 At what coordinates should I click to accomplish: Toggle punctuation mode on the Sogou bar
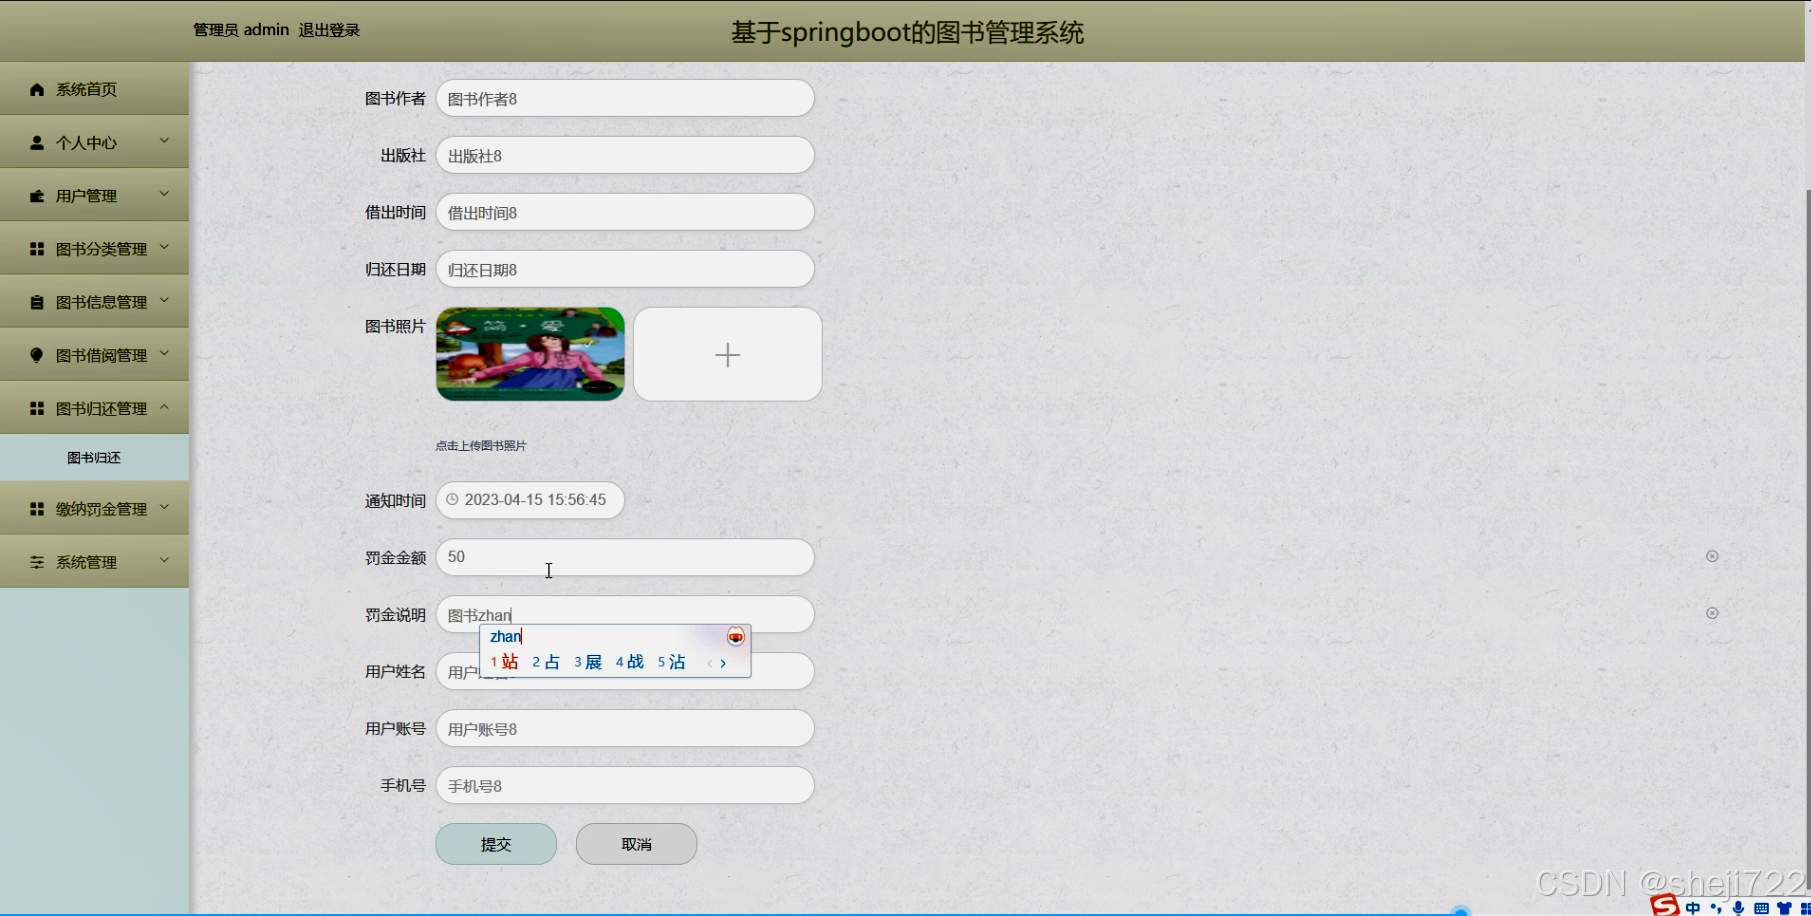(1716, 908)
